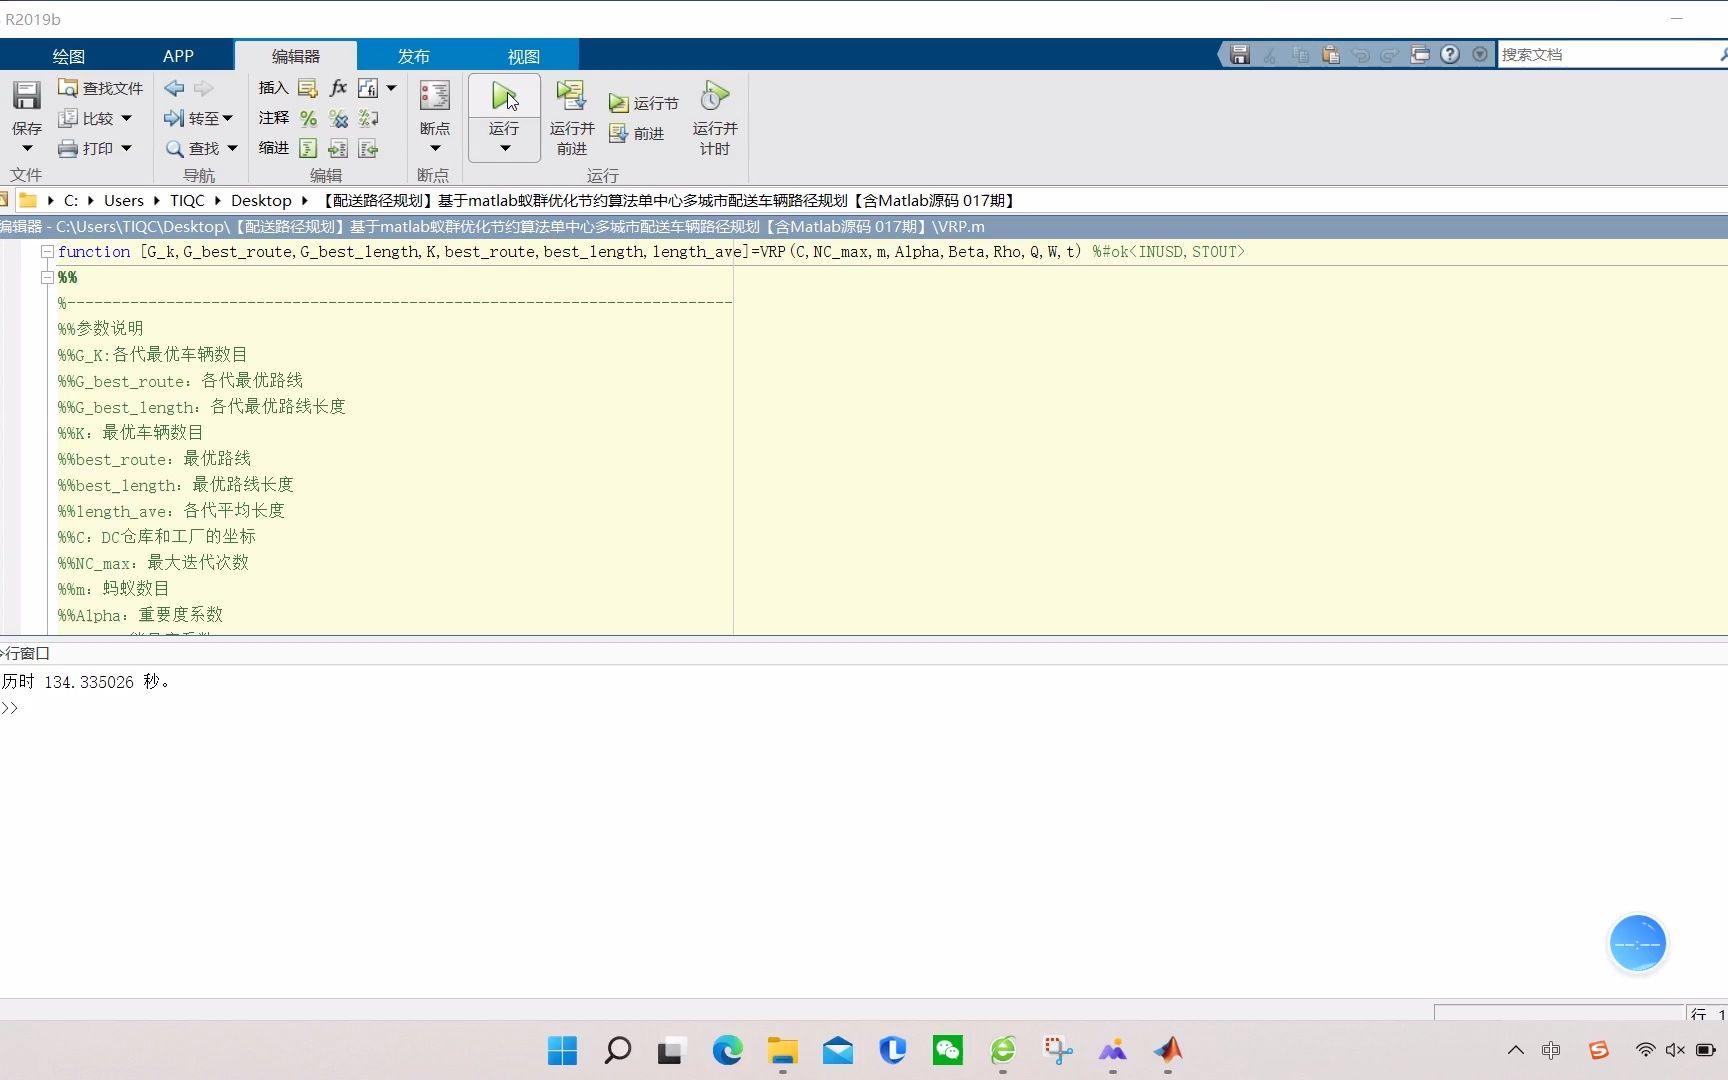Click the green Run (运行) play button

[x=504, y=96]
